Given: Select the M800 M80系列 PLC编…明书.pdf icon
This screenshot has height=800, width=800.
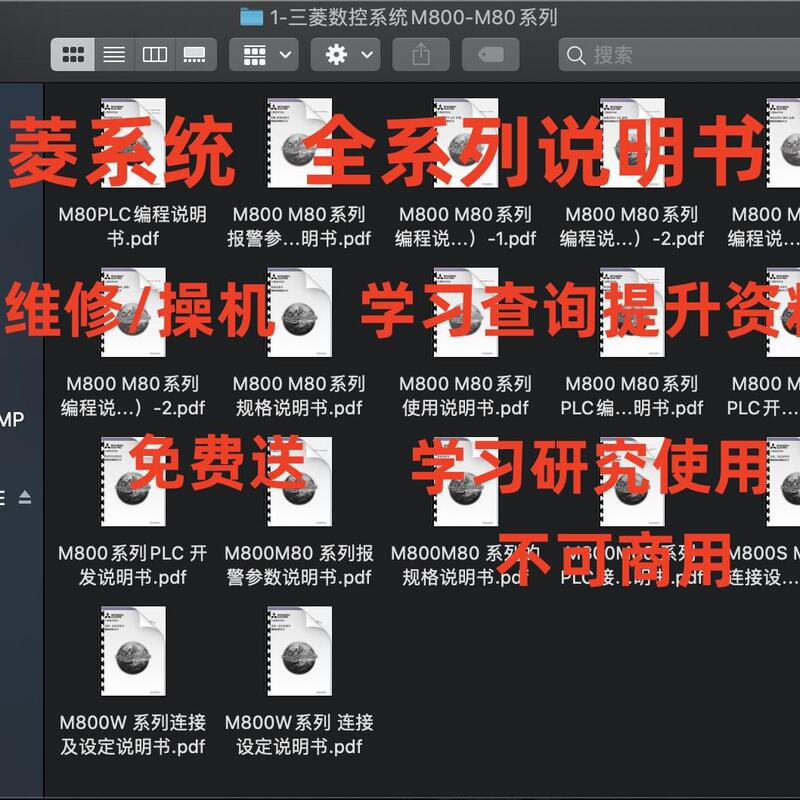Looking at the screenshot, I should click(632, 312).
